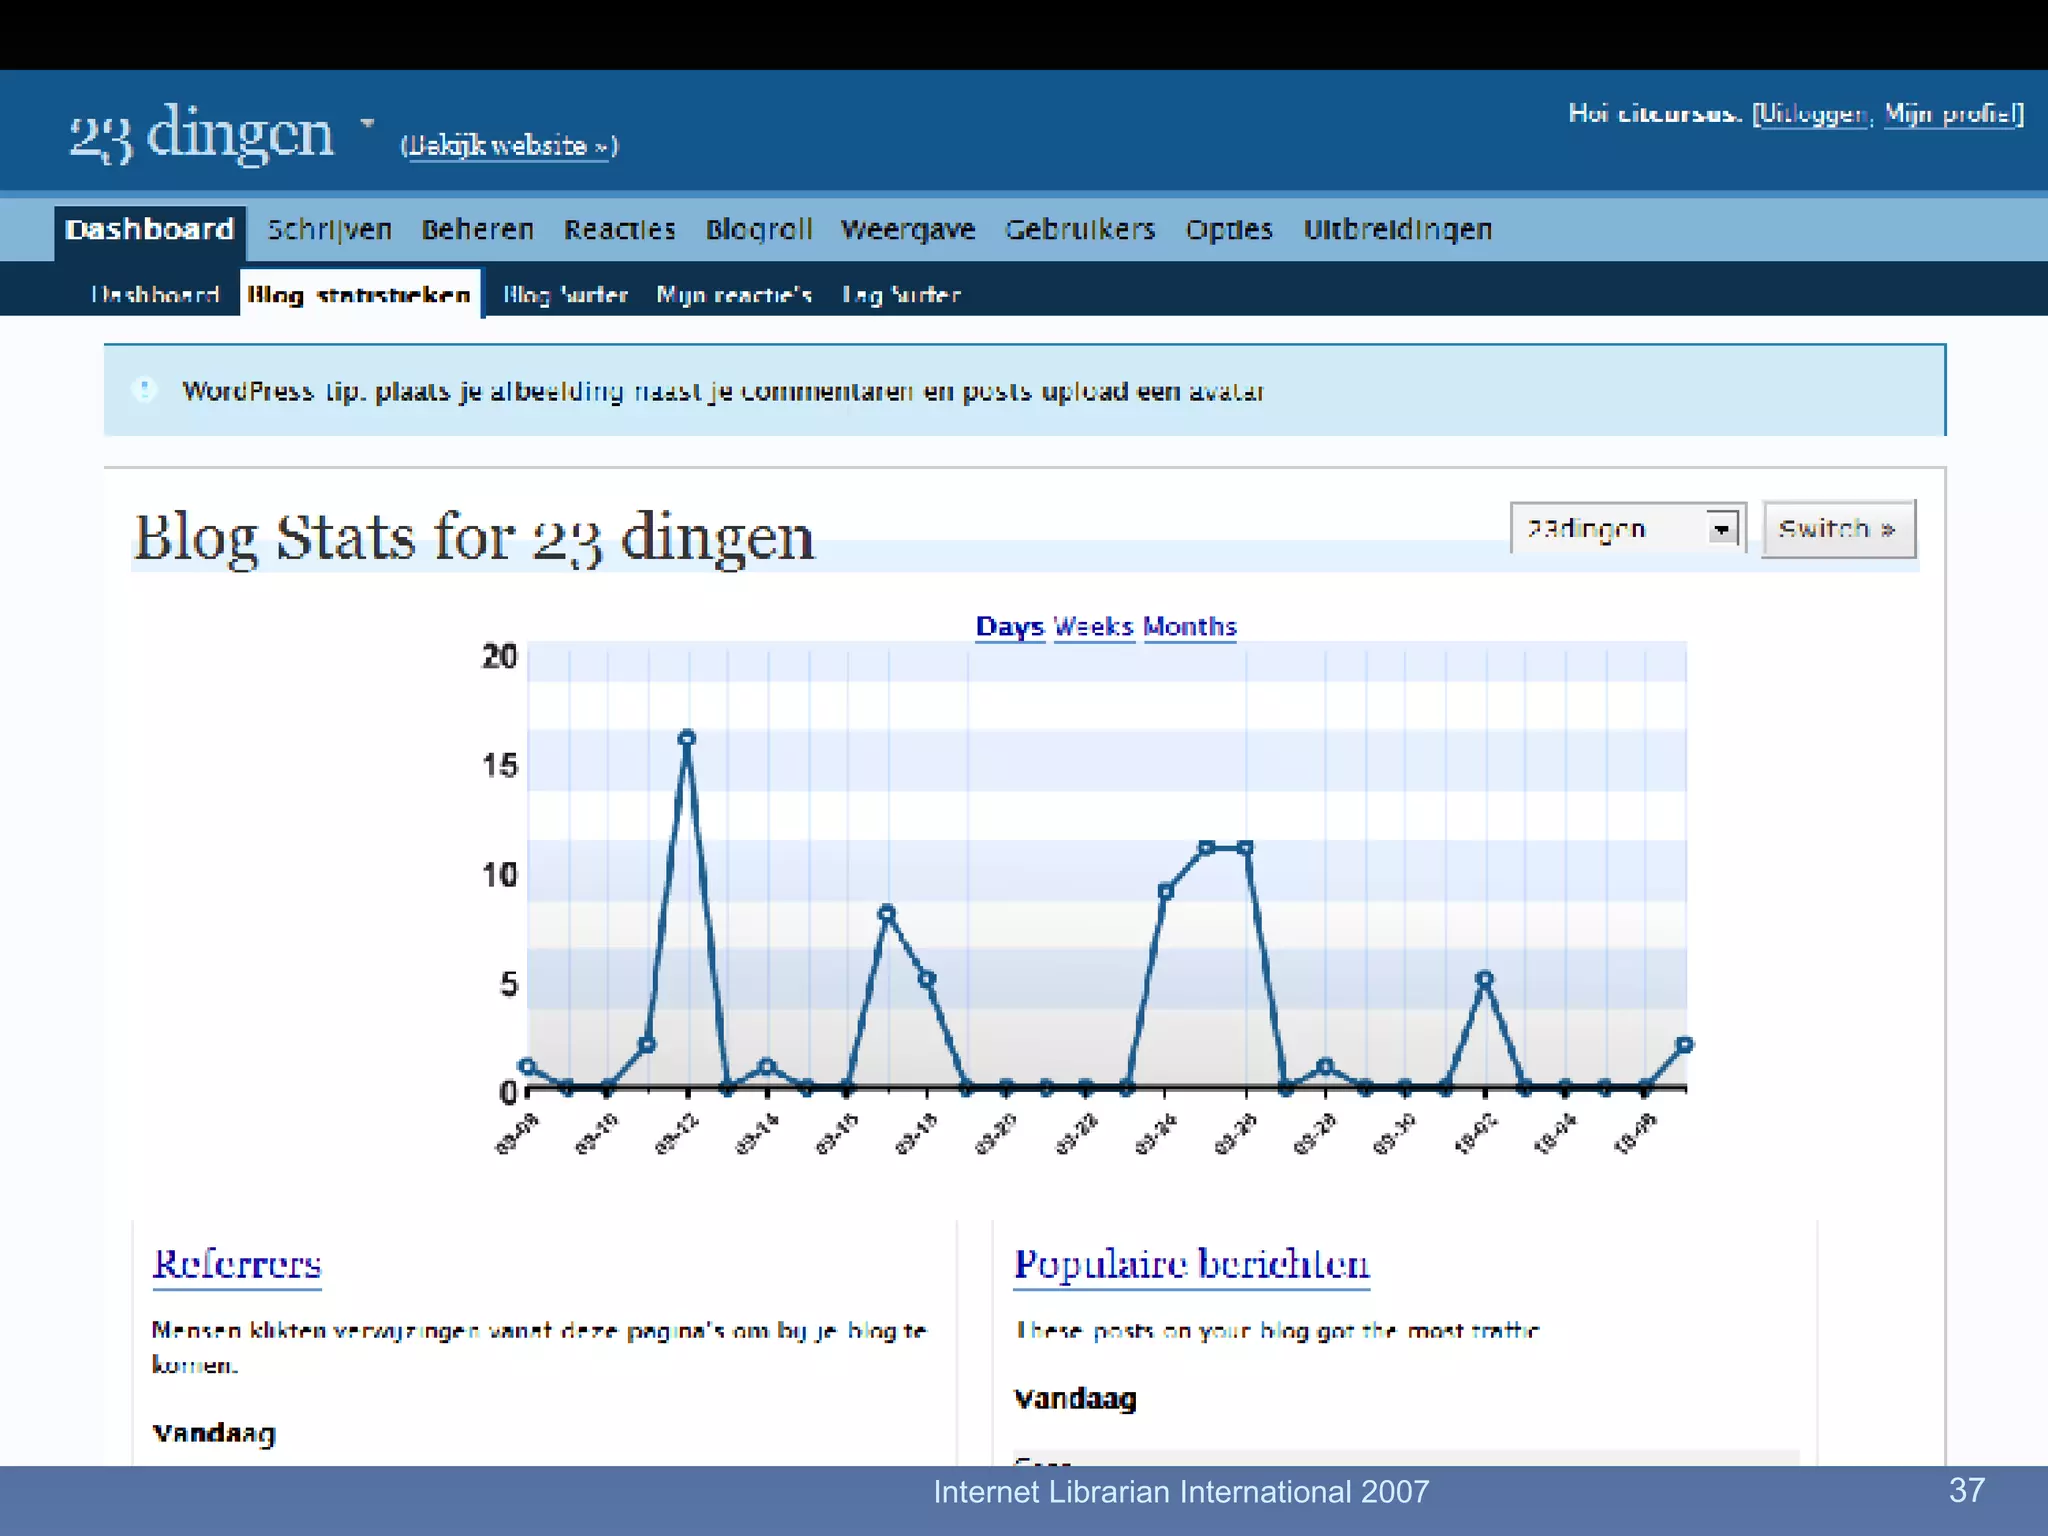Select the Opties tab
Screen dimensions: 2048x1536
pyautogui.click(x=1228, y=230)
